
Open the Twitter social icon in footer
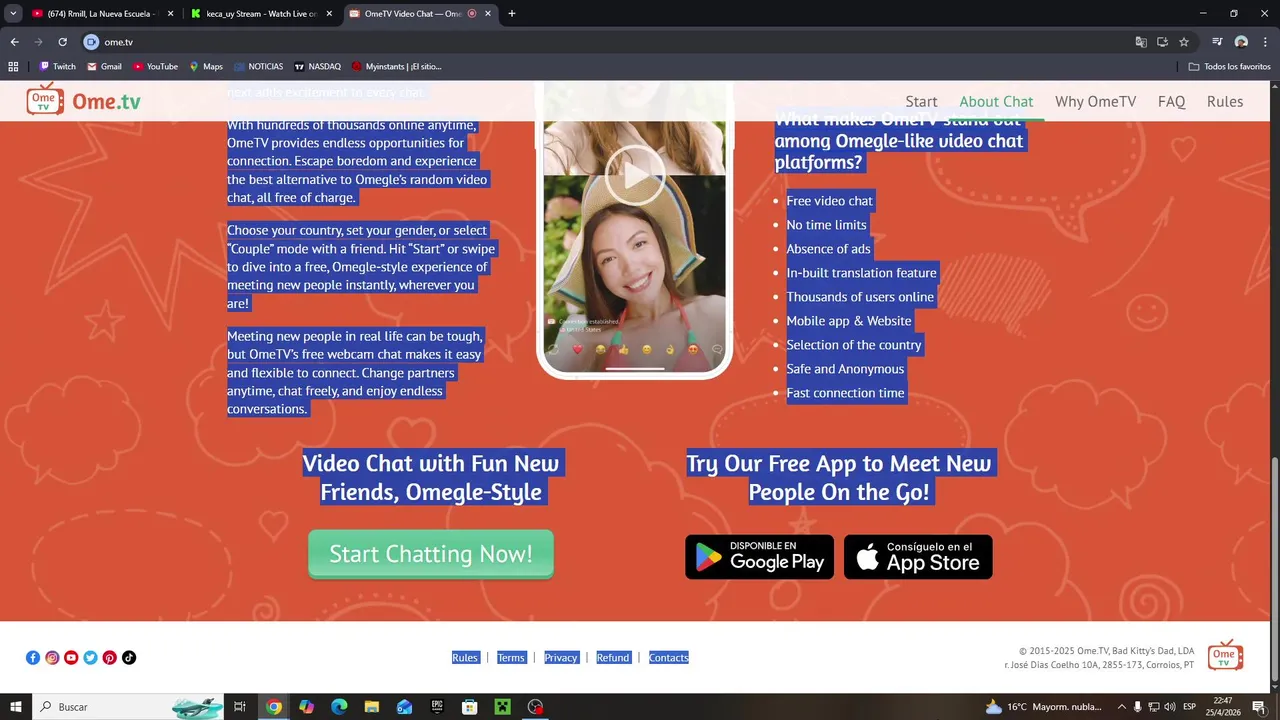90,657
